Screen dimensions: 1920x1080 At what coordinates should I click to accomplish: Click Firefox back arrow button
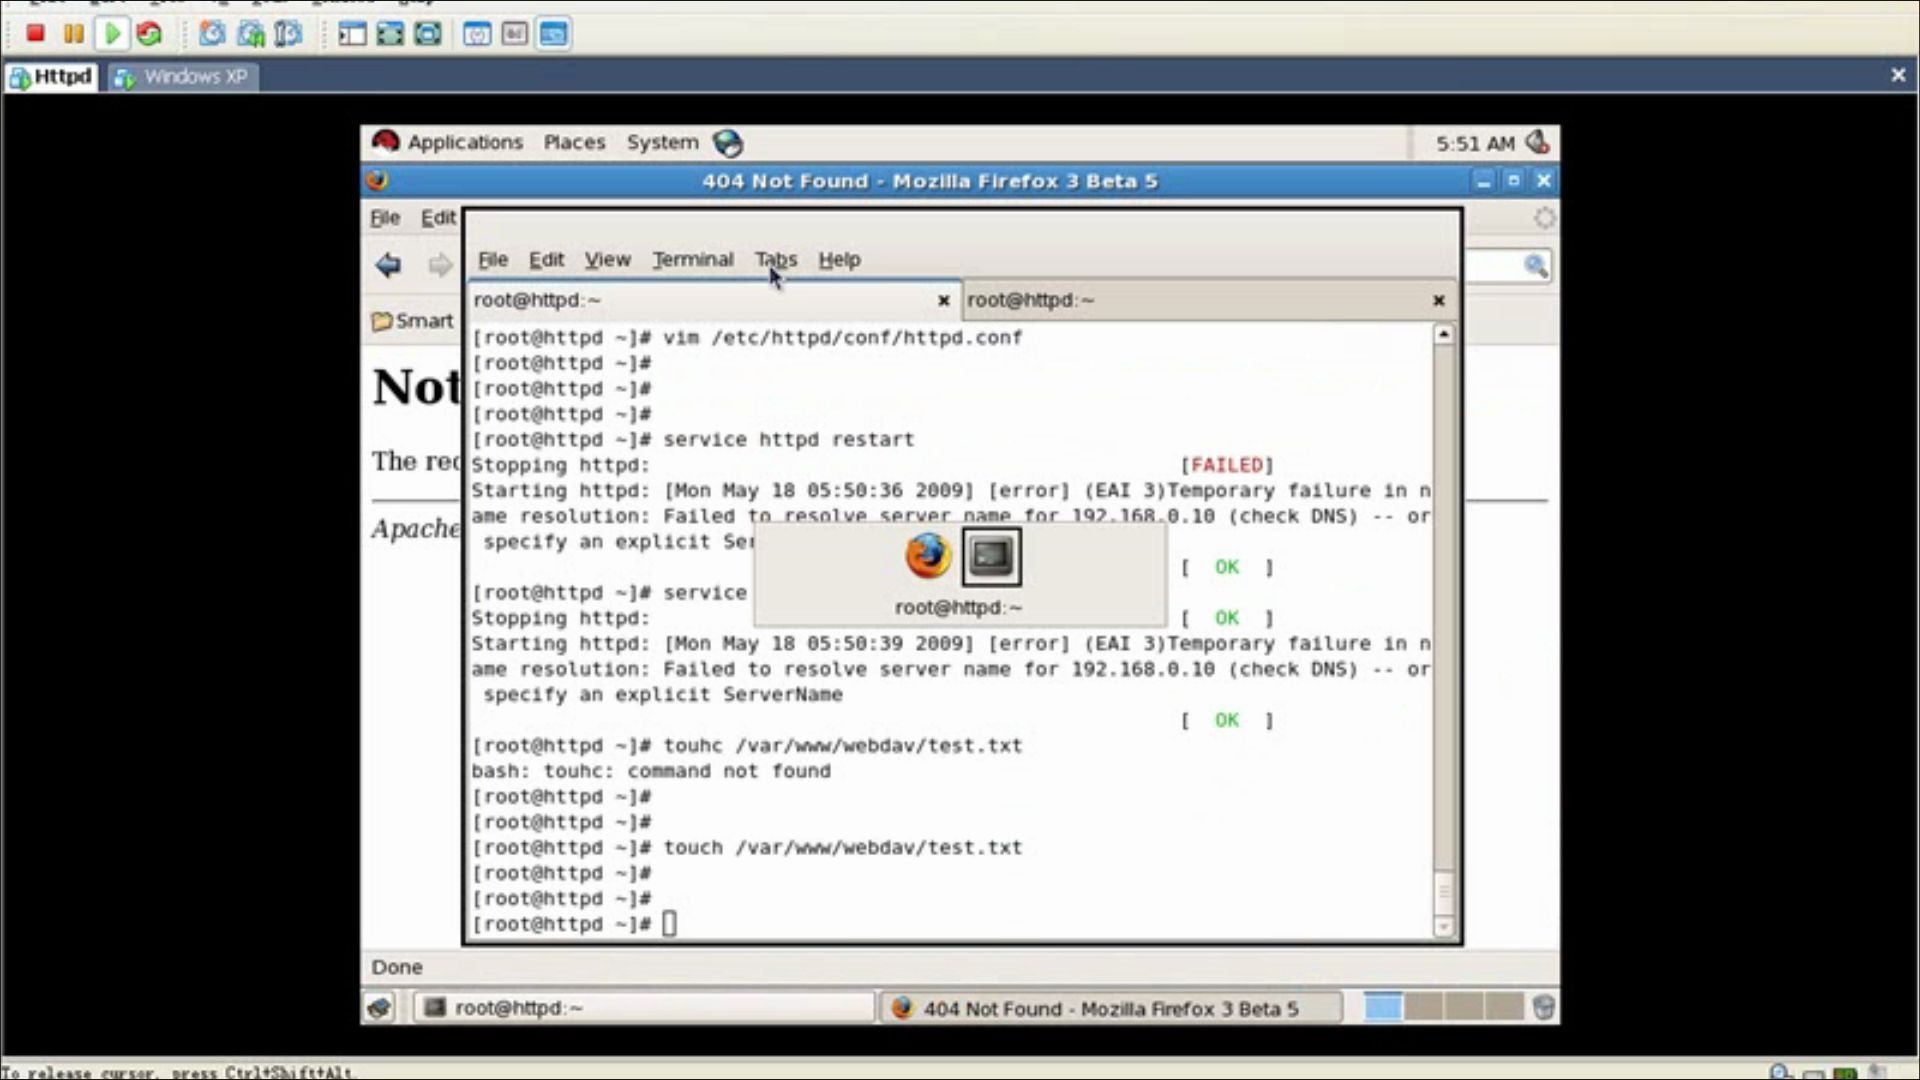388,265
